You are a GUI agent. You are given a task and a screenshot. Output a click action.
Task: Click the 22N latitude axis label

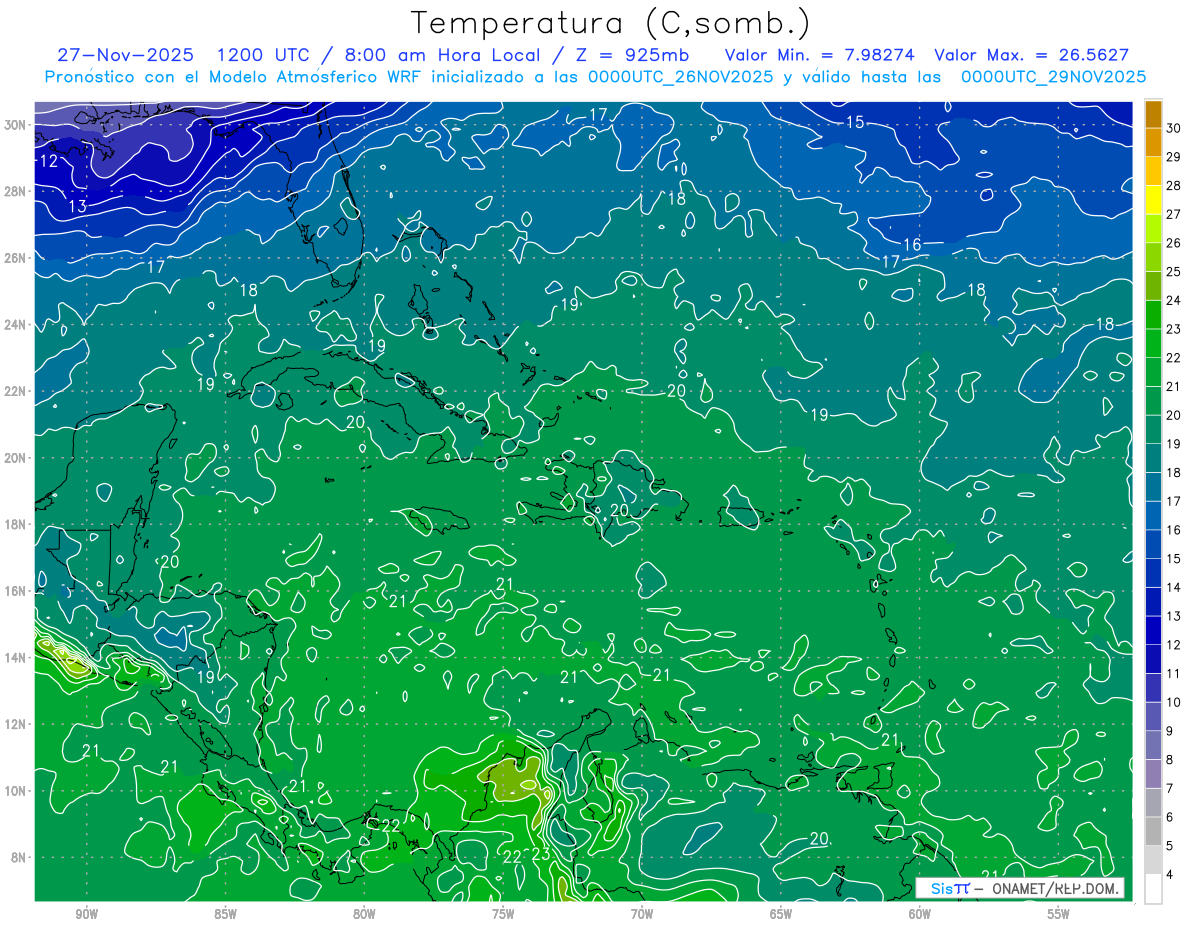click(x=15, y=391)
